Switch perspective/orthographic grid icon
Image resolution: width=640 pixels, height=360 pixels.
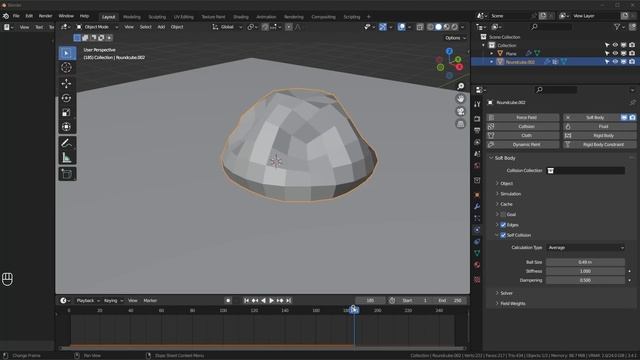click(x=460, y=124)
